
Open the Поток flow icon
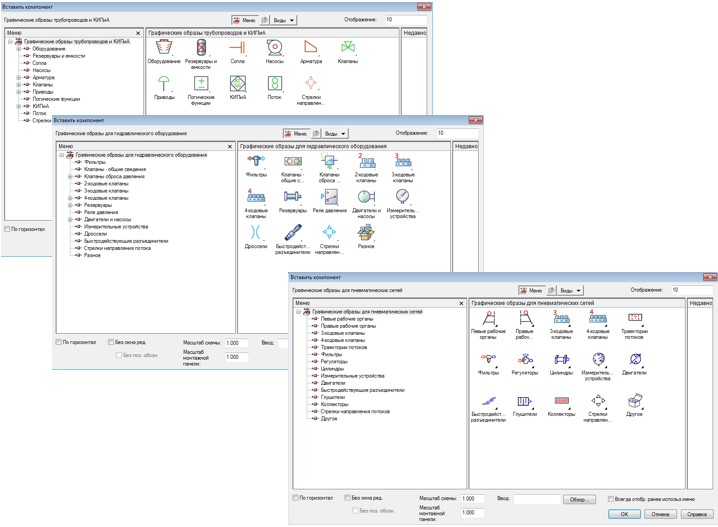(274, 83)
